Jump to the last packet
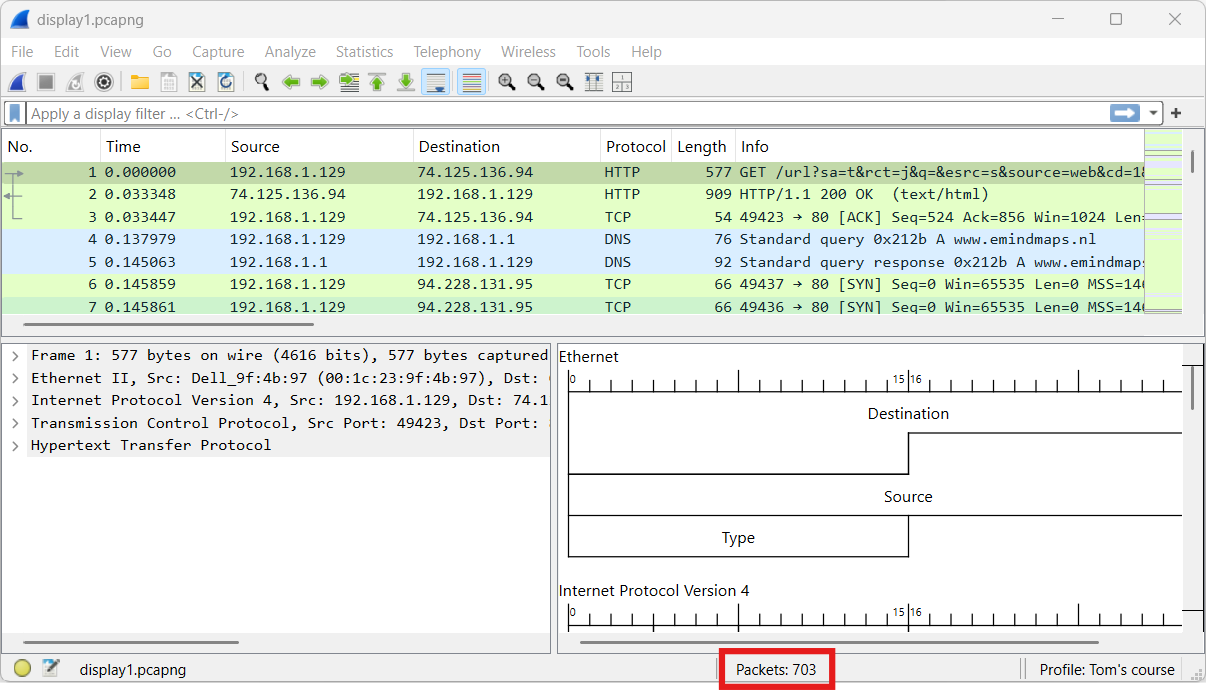The image size is (1206, 690). 406,82
